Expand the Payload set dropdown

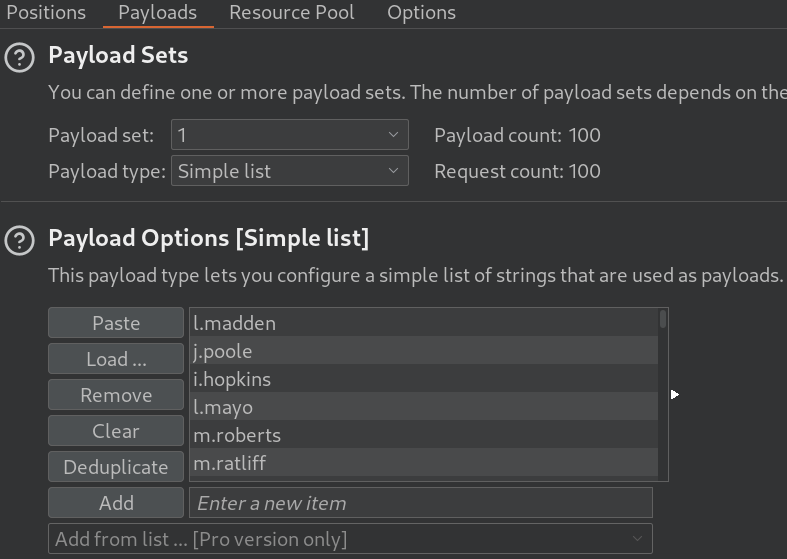pos(290,134)
